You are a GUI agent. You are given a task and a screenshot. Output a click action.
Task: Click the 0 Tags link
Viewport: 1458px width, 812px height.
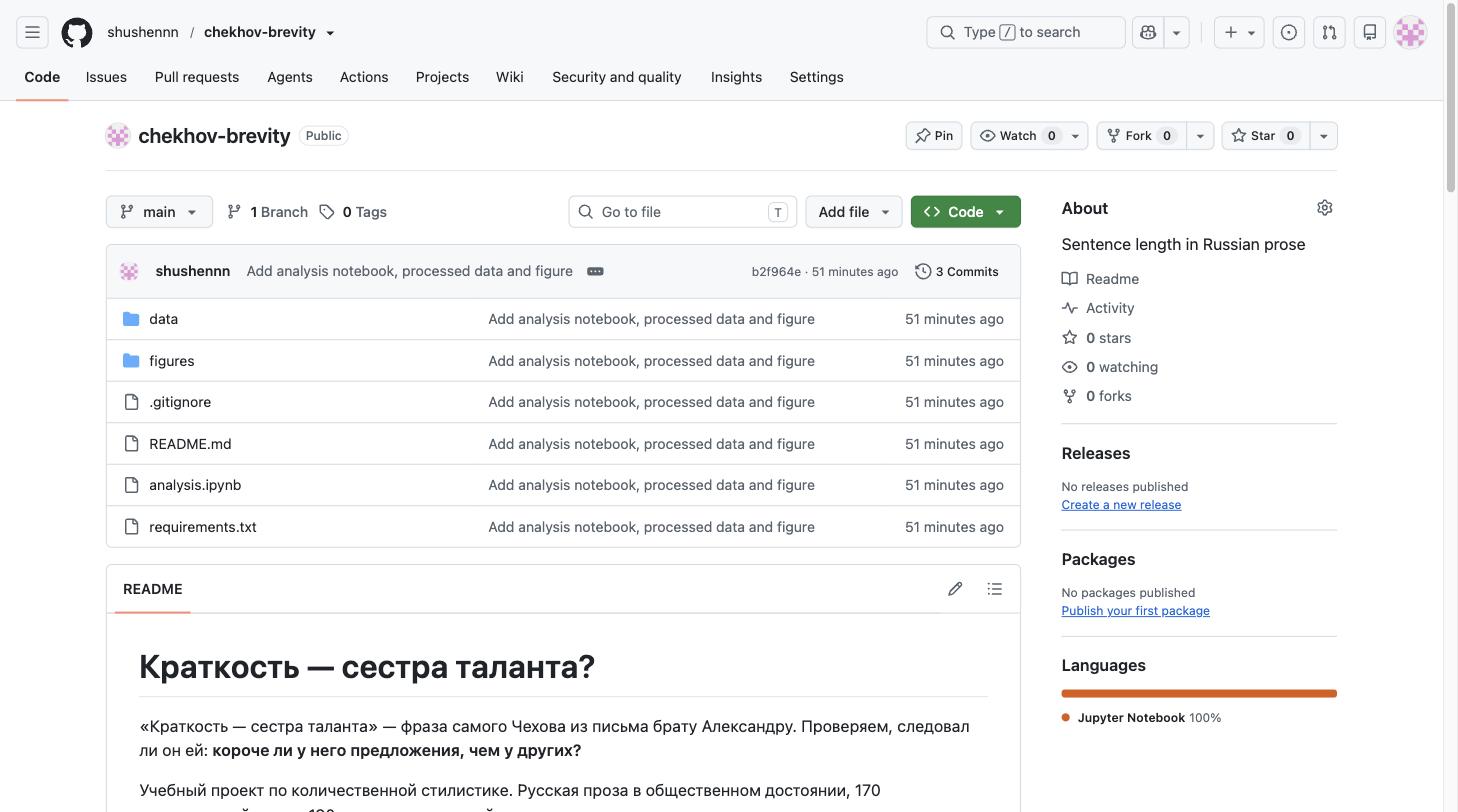pyautogui.click(x=353, y=212)
